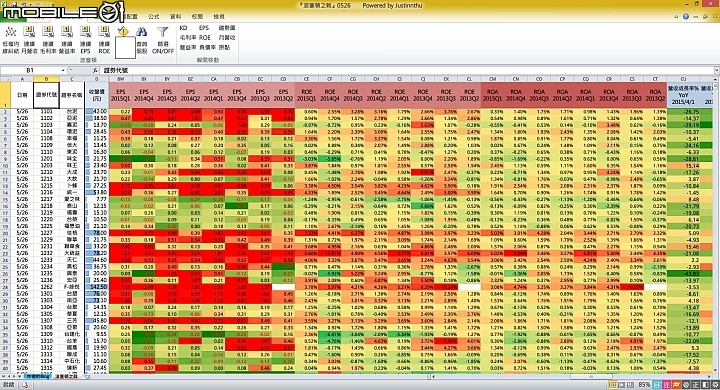Jump to 毛利率 section button

point(188,38)
